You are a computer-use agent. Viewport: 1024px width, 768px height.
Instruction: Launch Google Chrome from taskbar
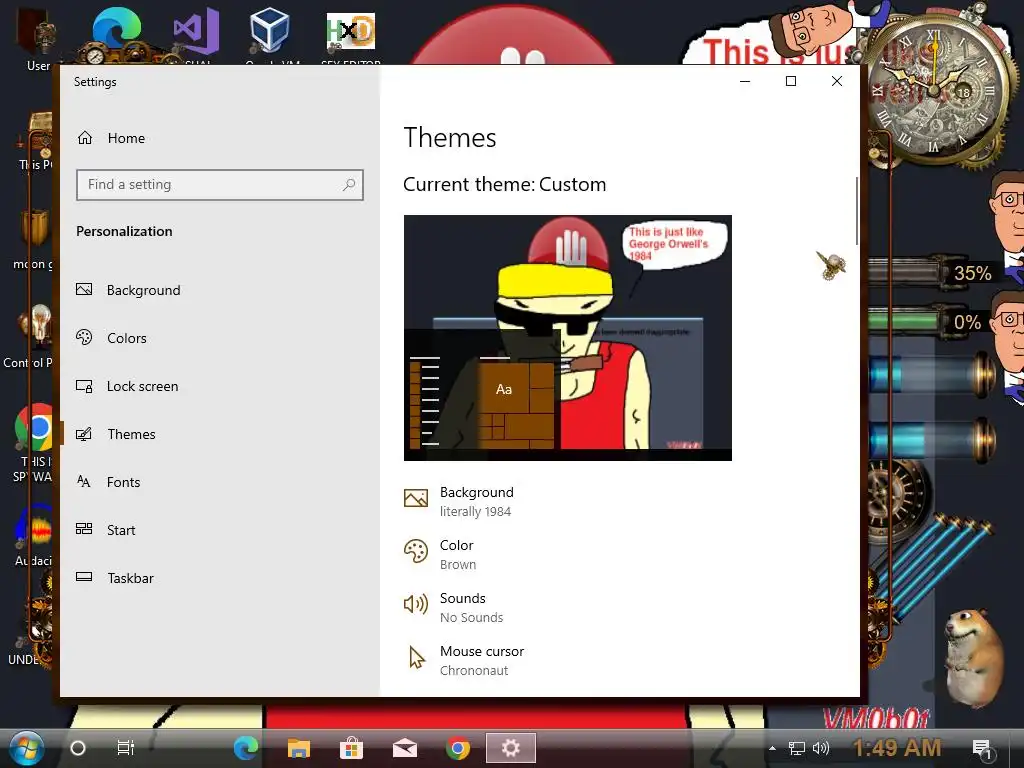point(458,748)
